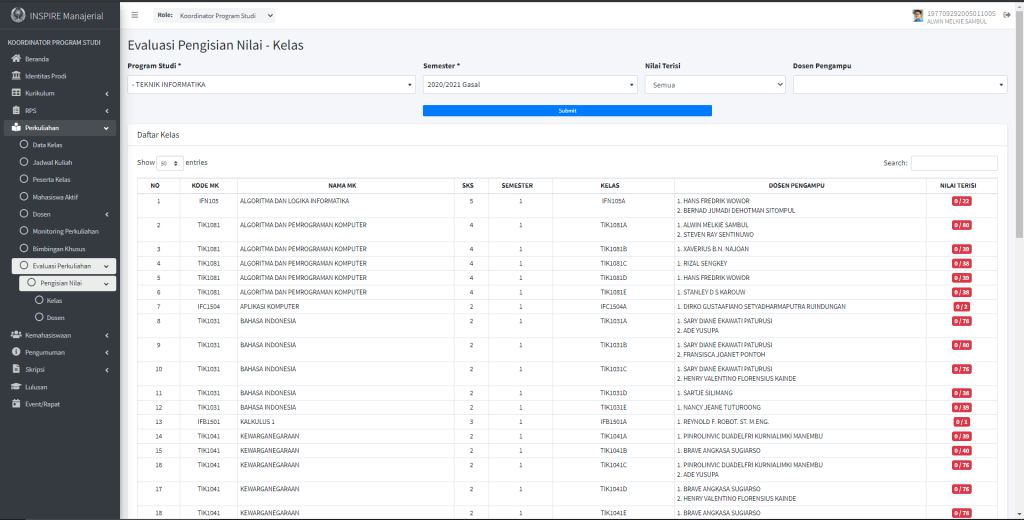
Task: Select Jadwal Kuliah circle icon
Action: coord(24,161)
